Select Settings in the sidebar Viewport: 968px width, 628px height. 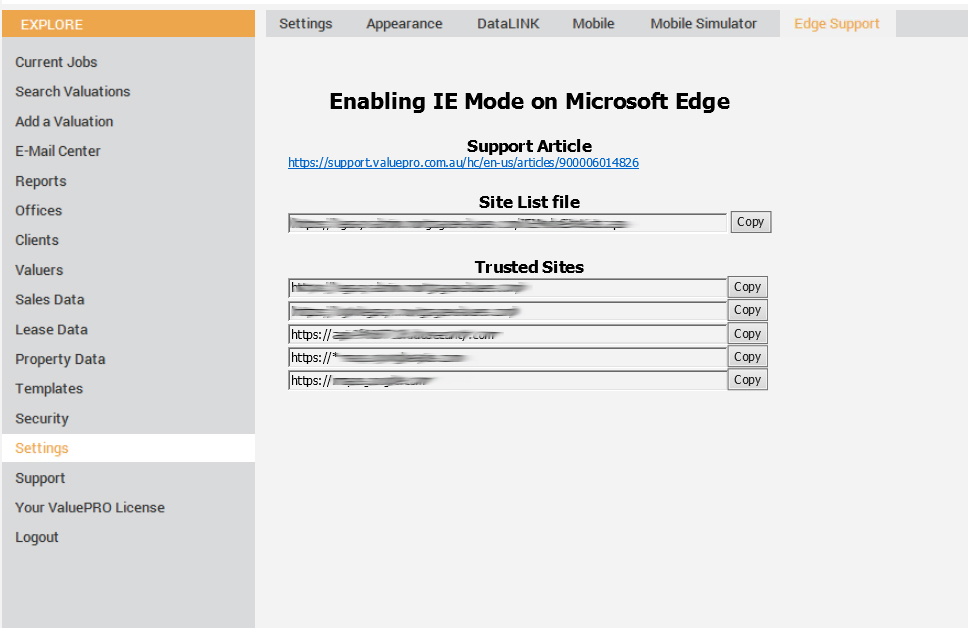[x=128, y=448]
